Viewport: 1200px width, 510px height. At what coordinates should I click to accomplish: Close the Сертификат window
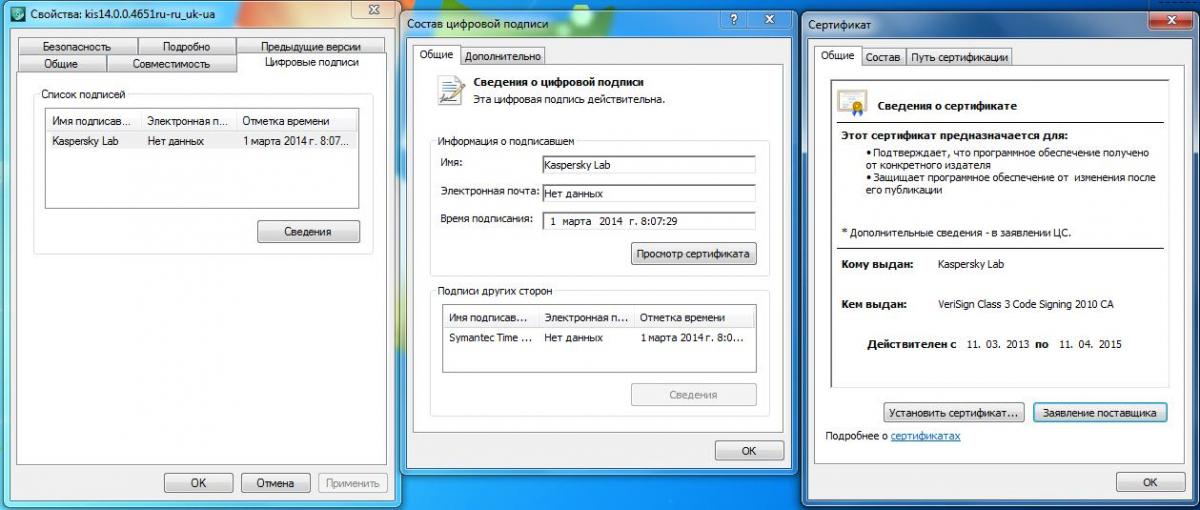[1170, 19]
